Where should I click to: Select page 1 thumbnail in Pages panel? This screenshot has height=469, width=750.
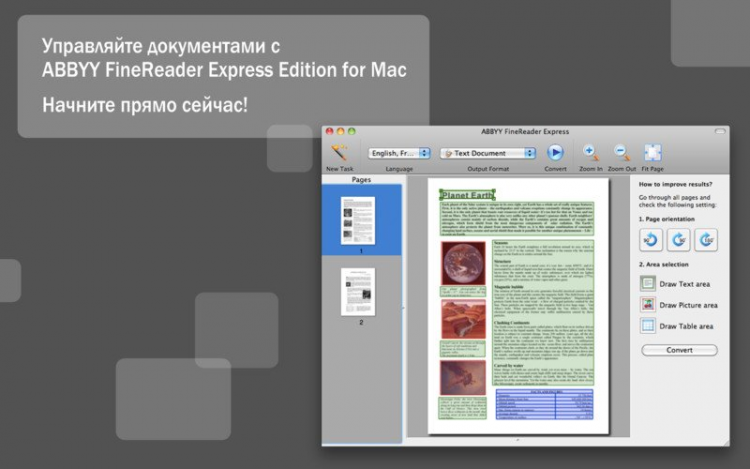(x=358, y=220)
